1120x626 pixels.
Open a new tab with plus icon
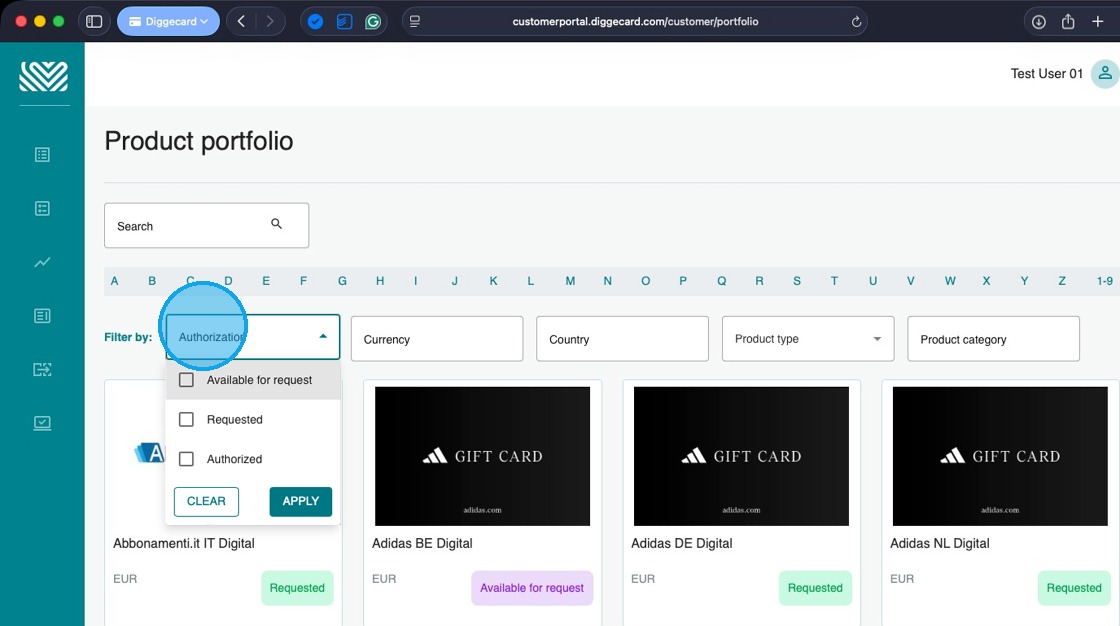tap(1098, 21)
